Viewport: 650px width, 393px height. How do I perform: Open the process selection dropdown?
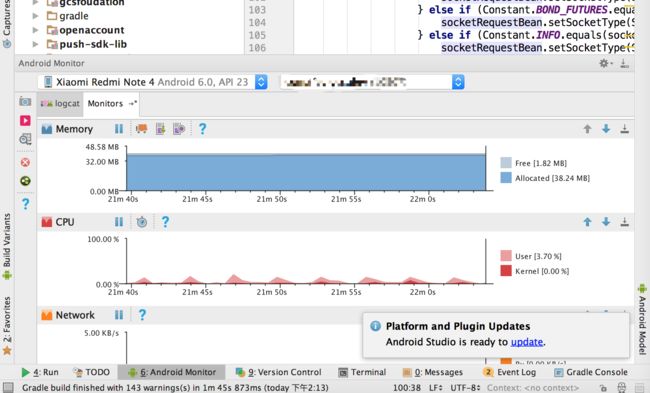[x=372, y=82]
